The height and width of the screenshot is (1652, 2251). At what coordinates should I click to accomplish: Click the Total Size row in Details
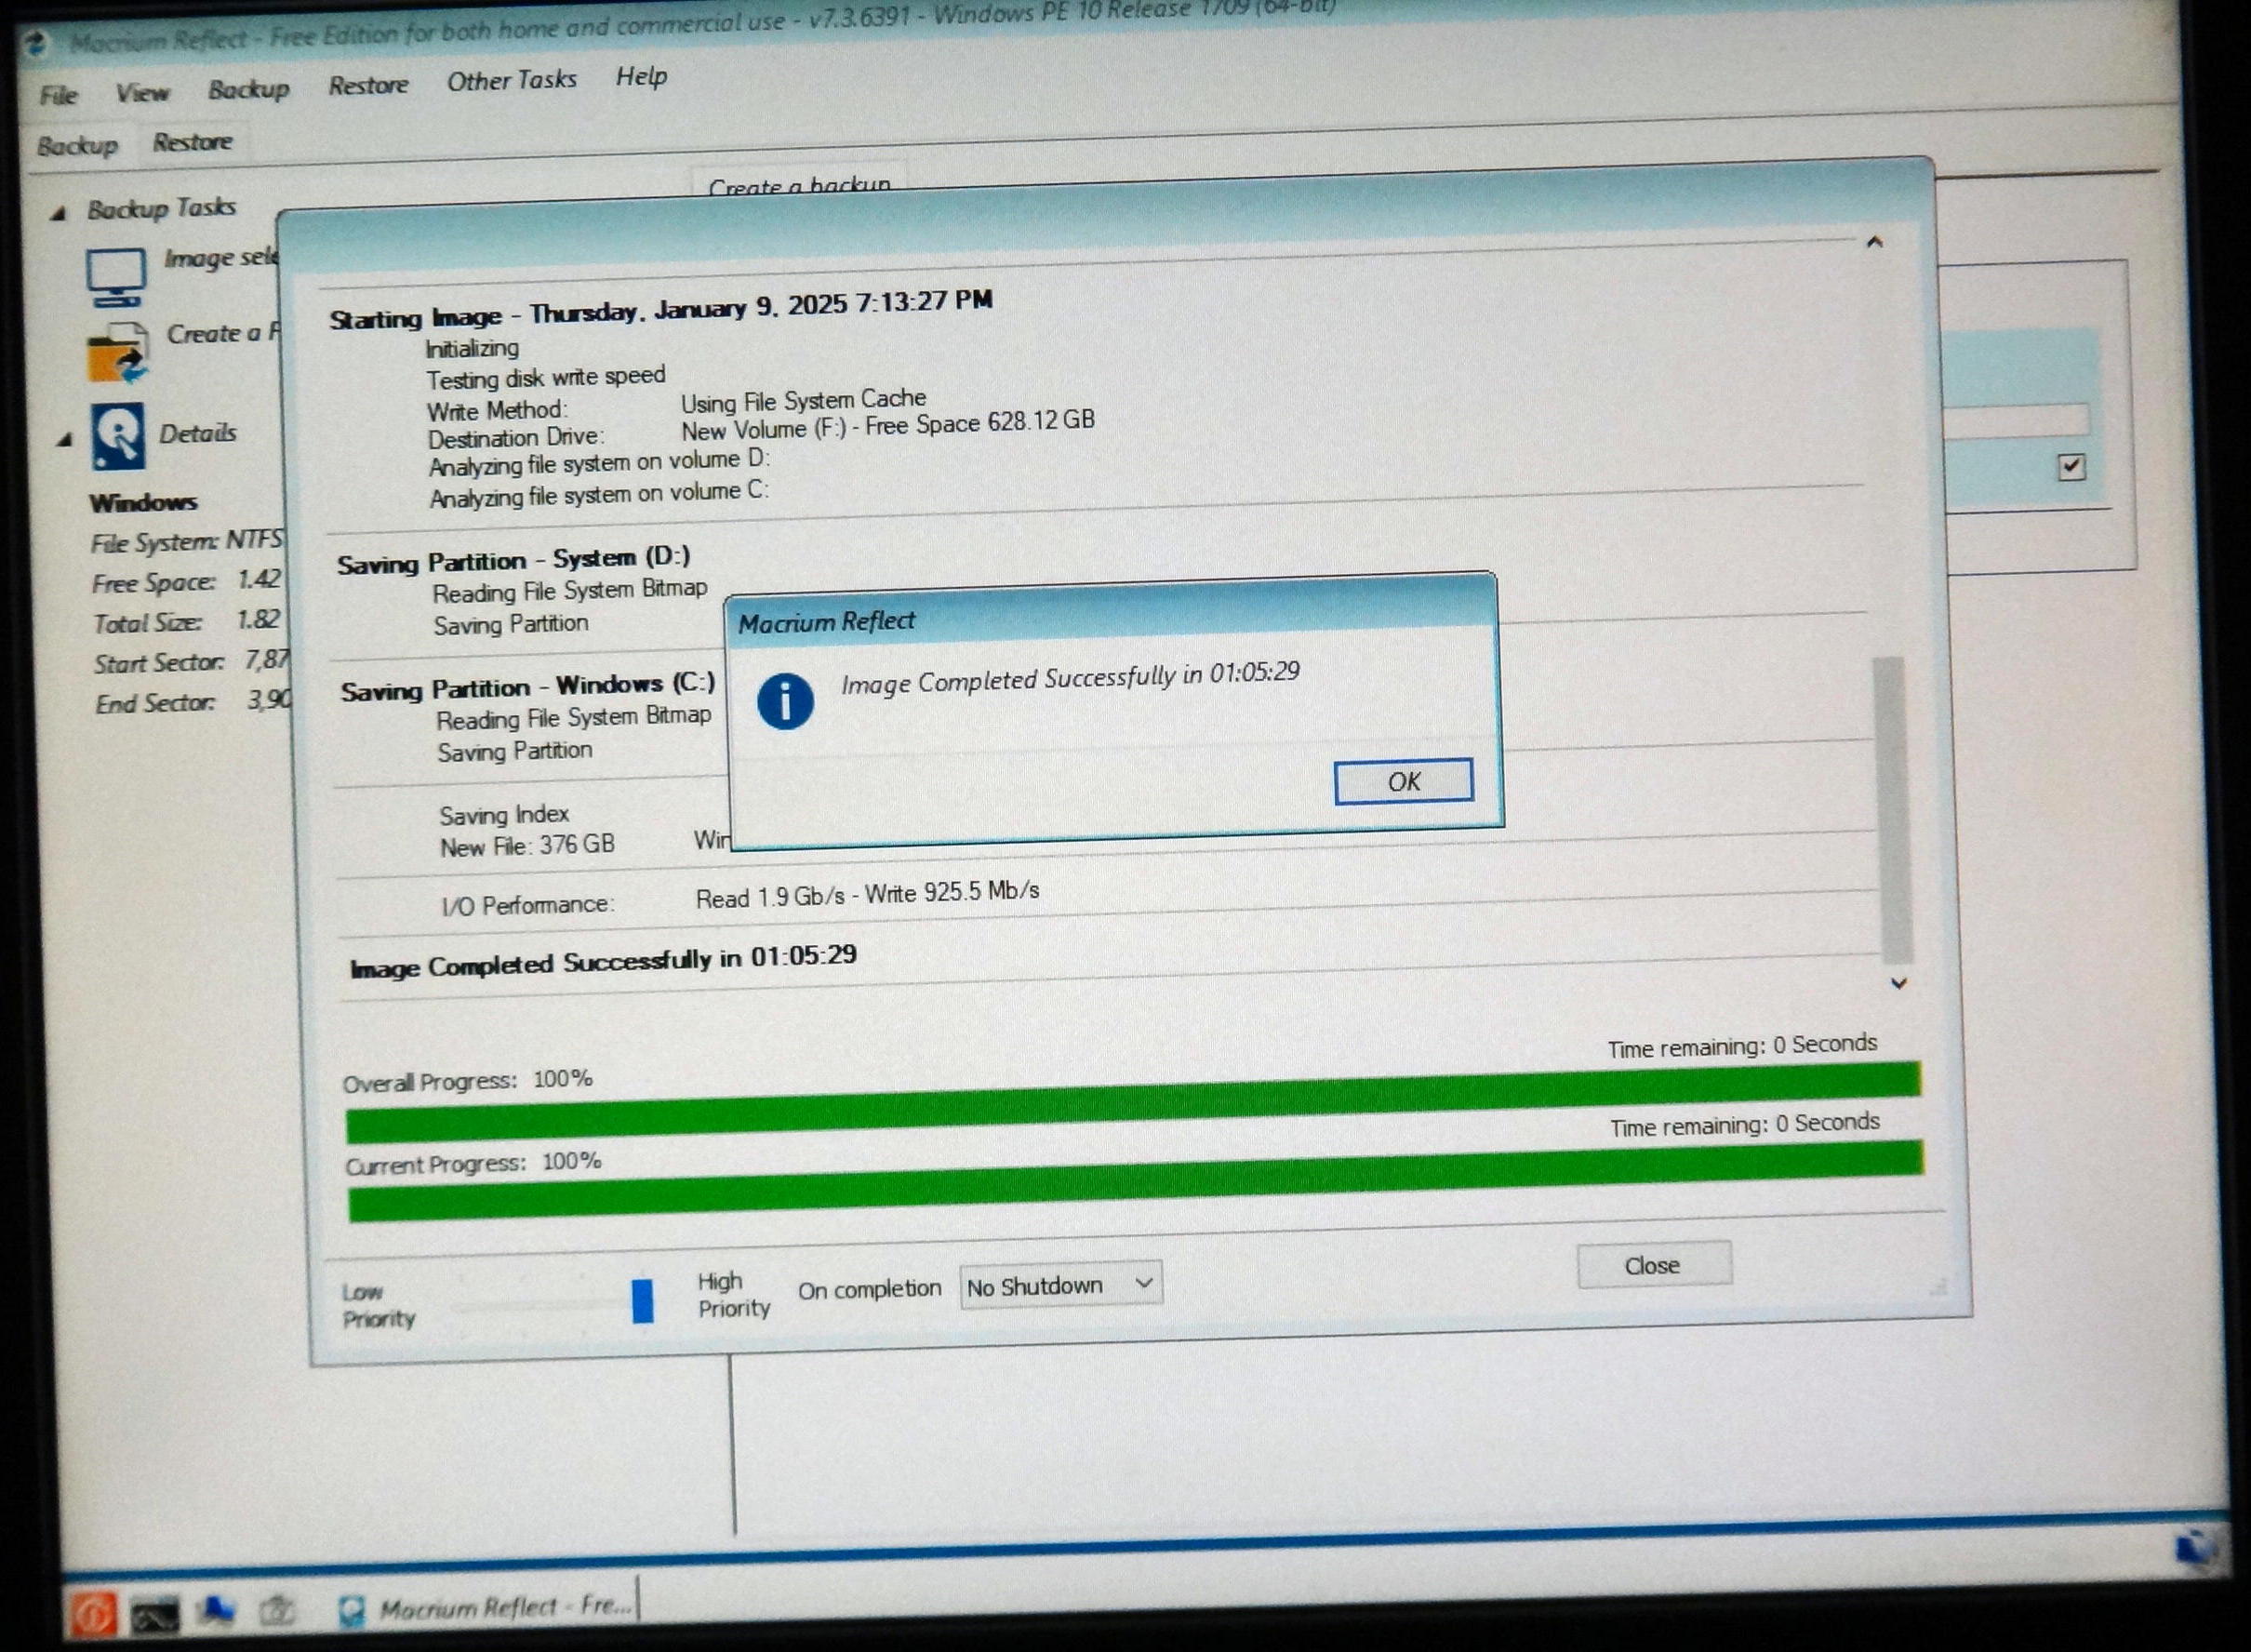point(187,621)
